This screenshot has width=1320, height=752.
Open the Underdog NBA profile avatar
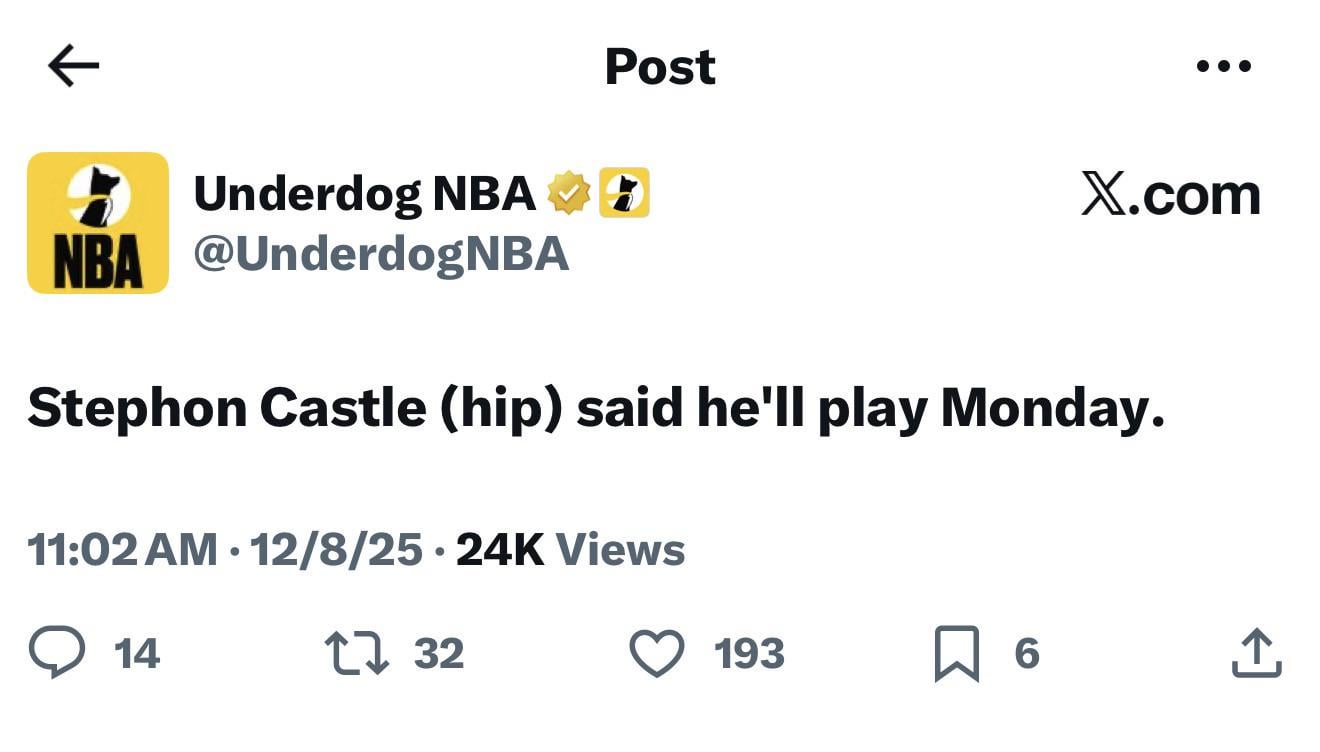[x=97, y=222]
